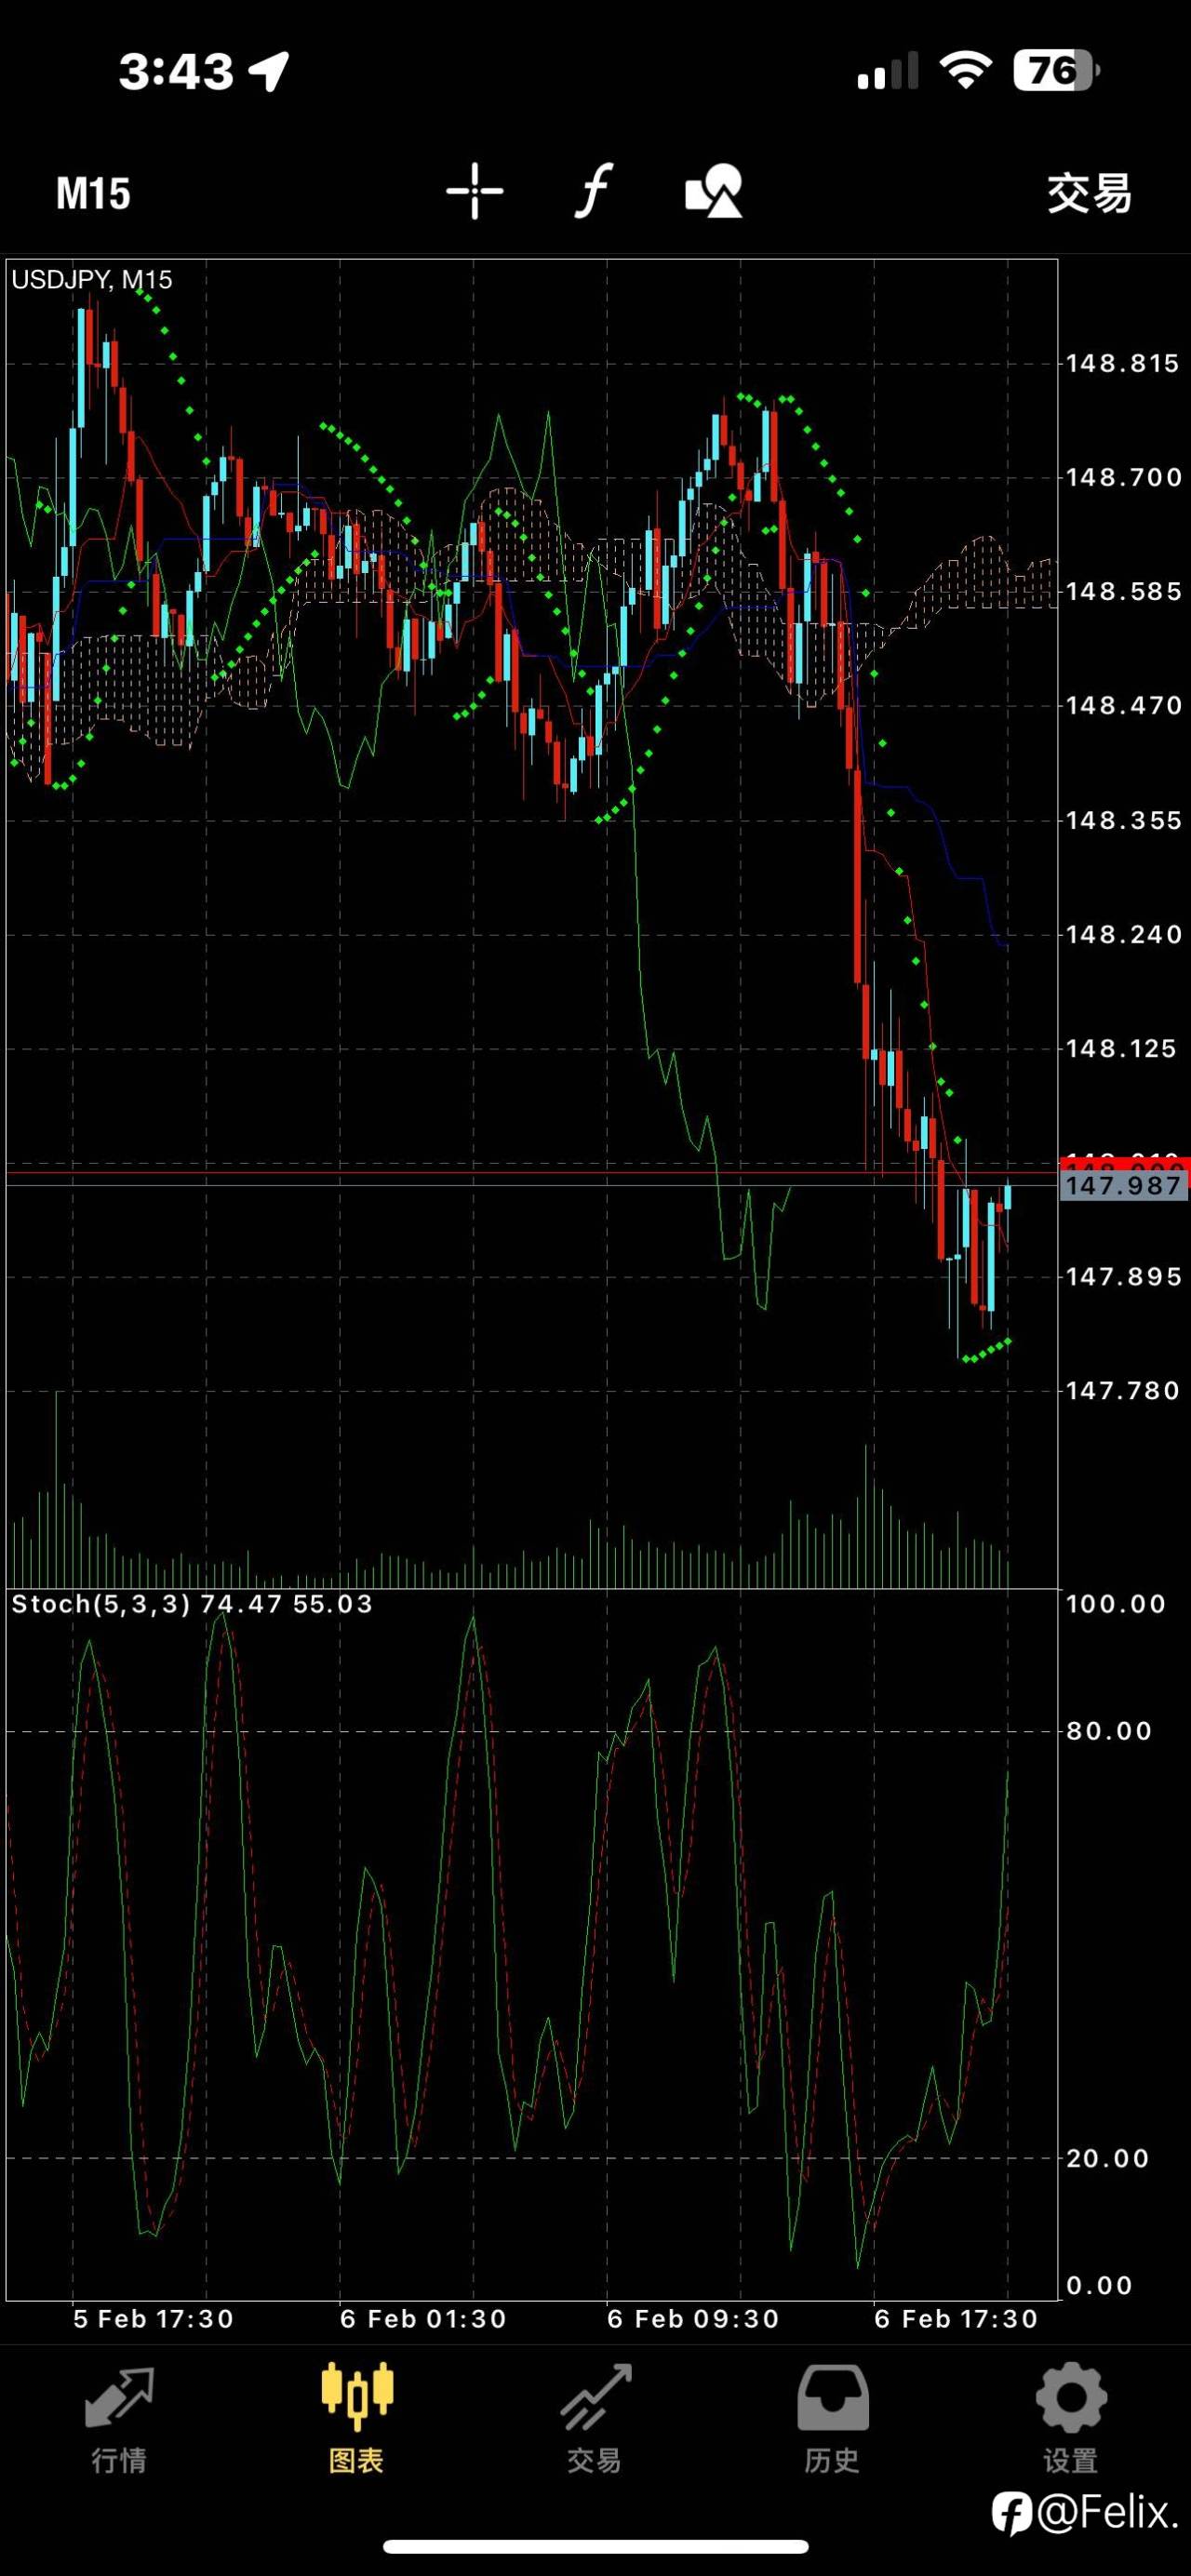Open the 历史 history tab
Screen dimensions: 1191x2576
[x=832, y=2419]
